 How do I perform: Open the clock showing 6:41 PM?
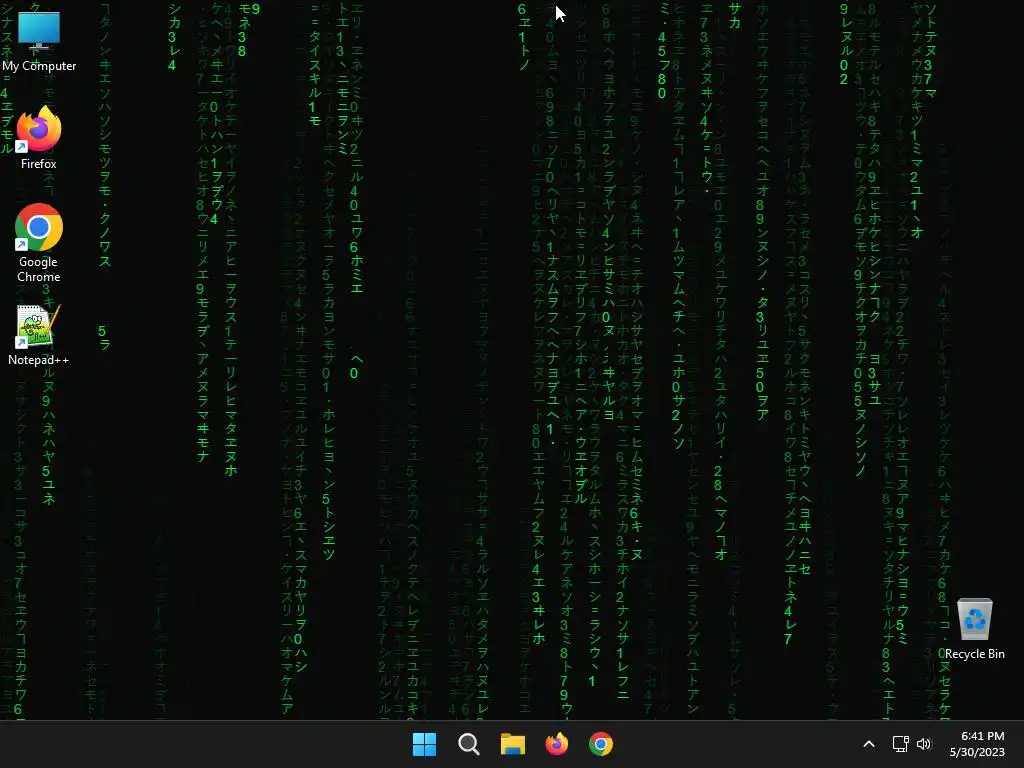click(982, 736)
